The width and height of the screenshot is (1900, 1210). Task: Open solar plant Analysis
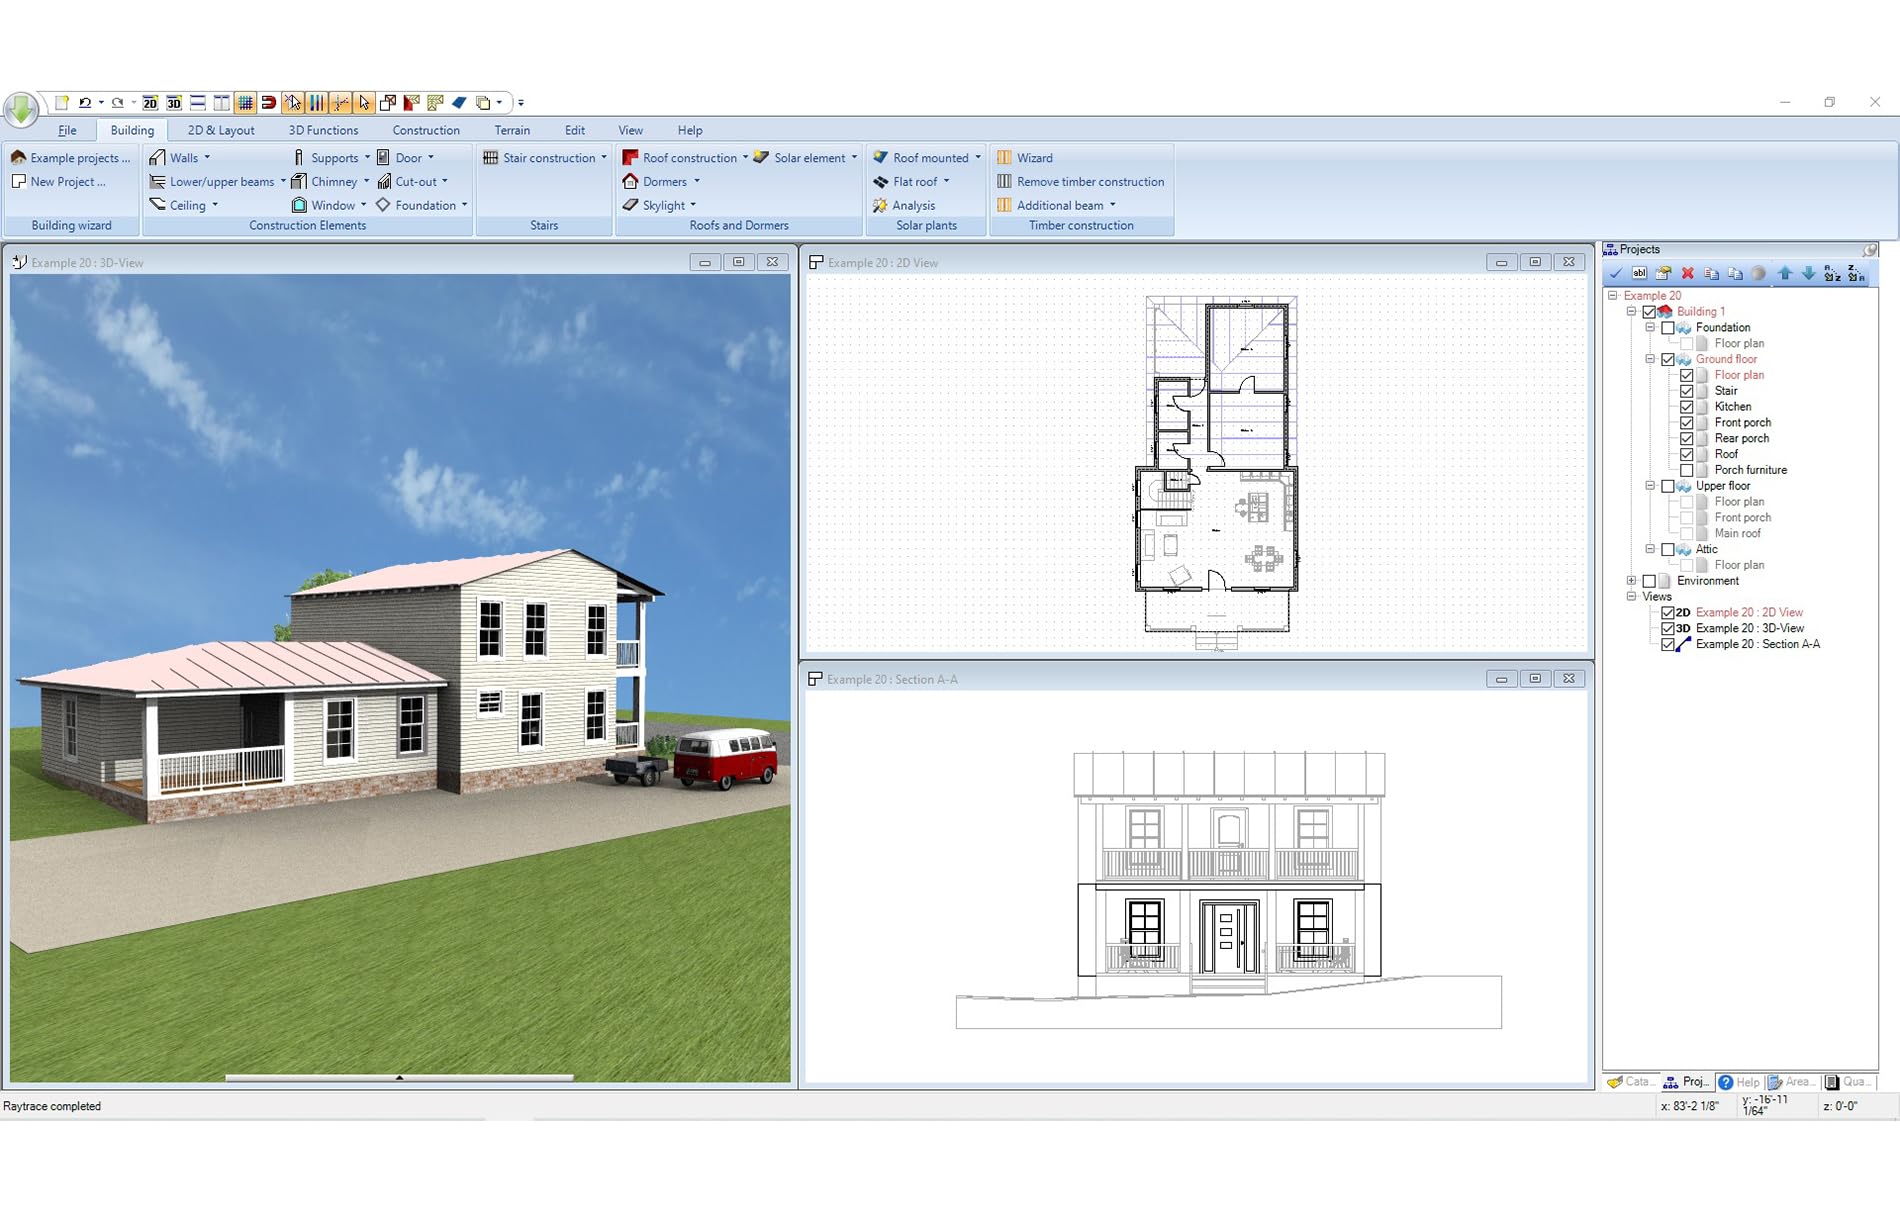click(x=904, y=205)
